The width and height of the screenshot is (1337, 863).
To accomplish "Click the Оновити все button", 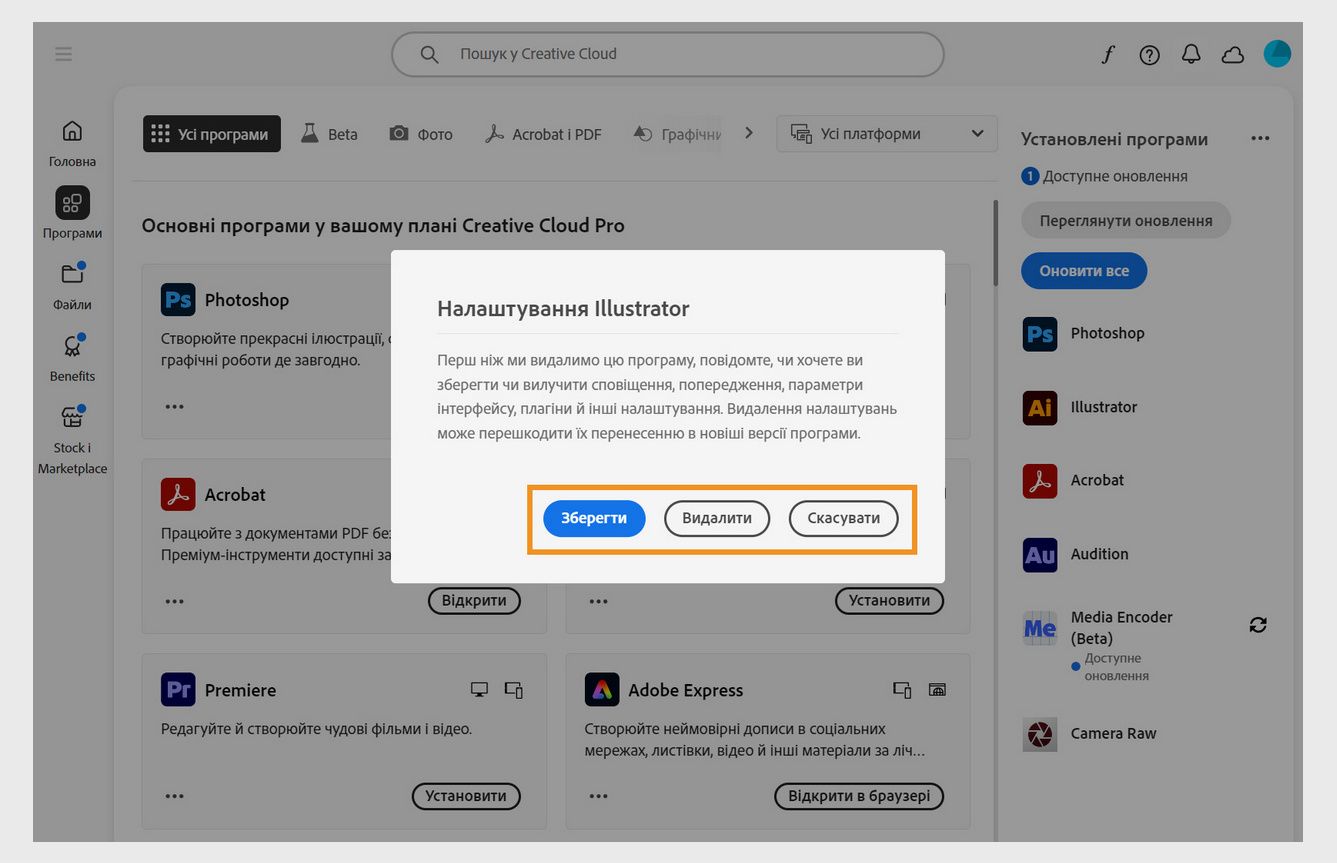I will pyautogui.click(x=1084, y=271).
